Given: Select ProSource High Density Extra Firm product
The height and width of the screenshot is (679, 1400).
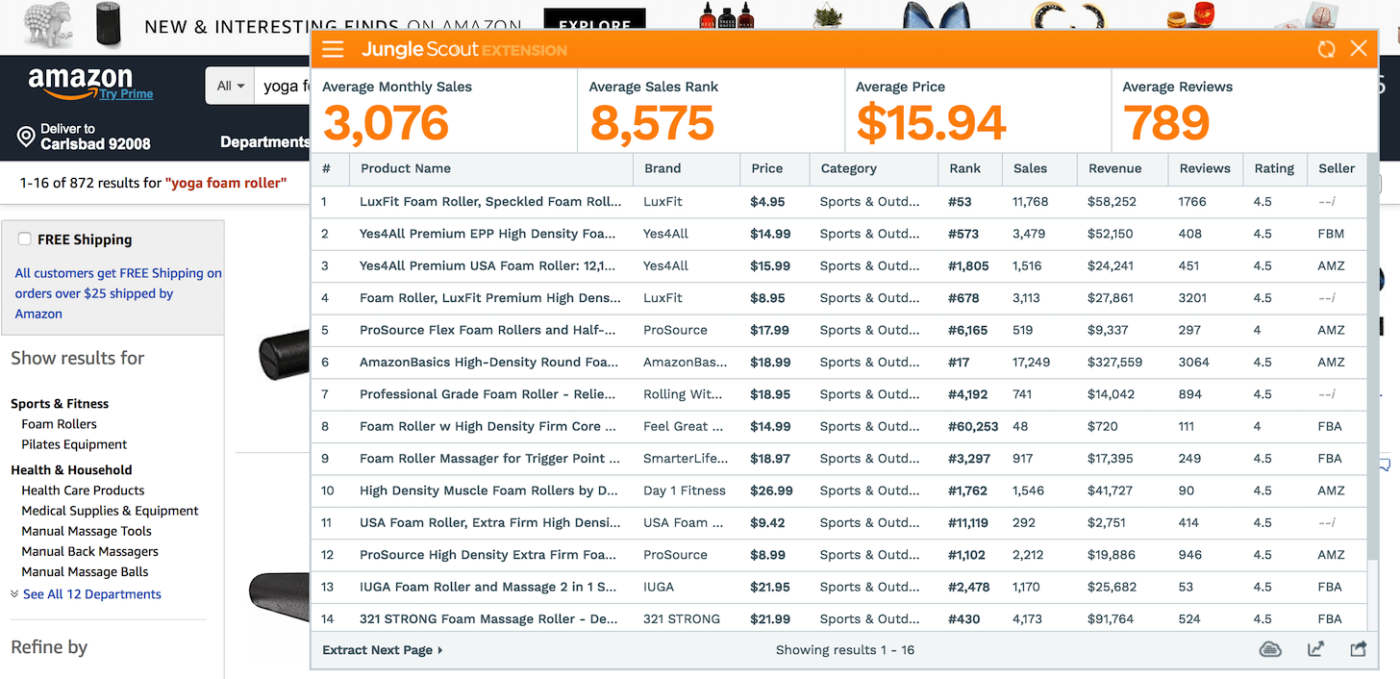Looking at the screenshot, I should coord(487,554).
